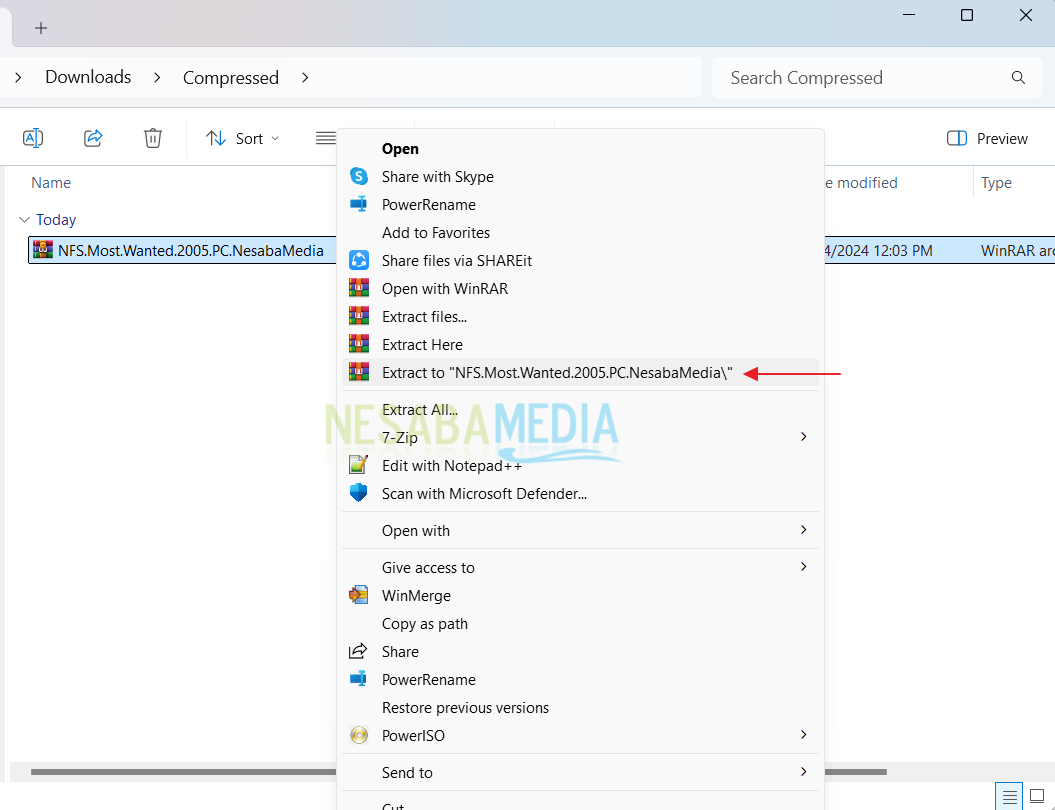Choose Share with Skype
The width and height of the screenshot is (1055, 810).
pyautogui.click(x=580, y=177)
